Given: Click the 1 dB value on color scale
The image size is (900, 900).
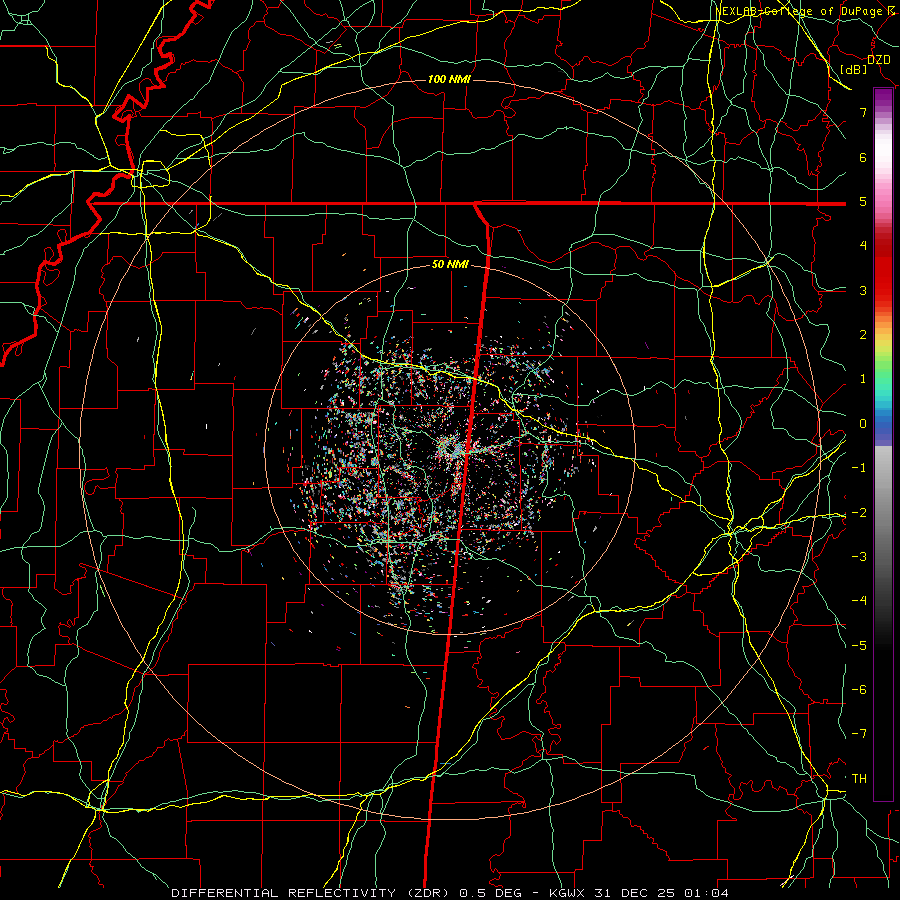Looking at the screenshot, I should point(863,379).
